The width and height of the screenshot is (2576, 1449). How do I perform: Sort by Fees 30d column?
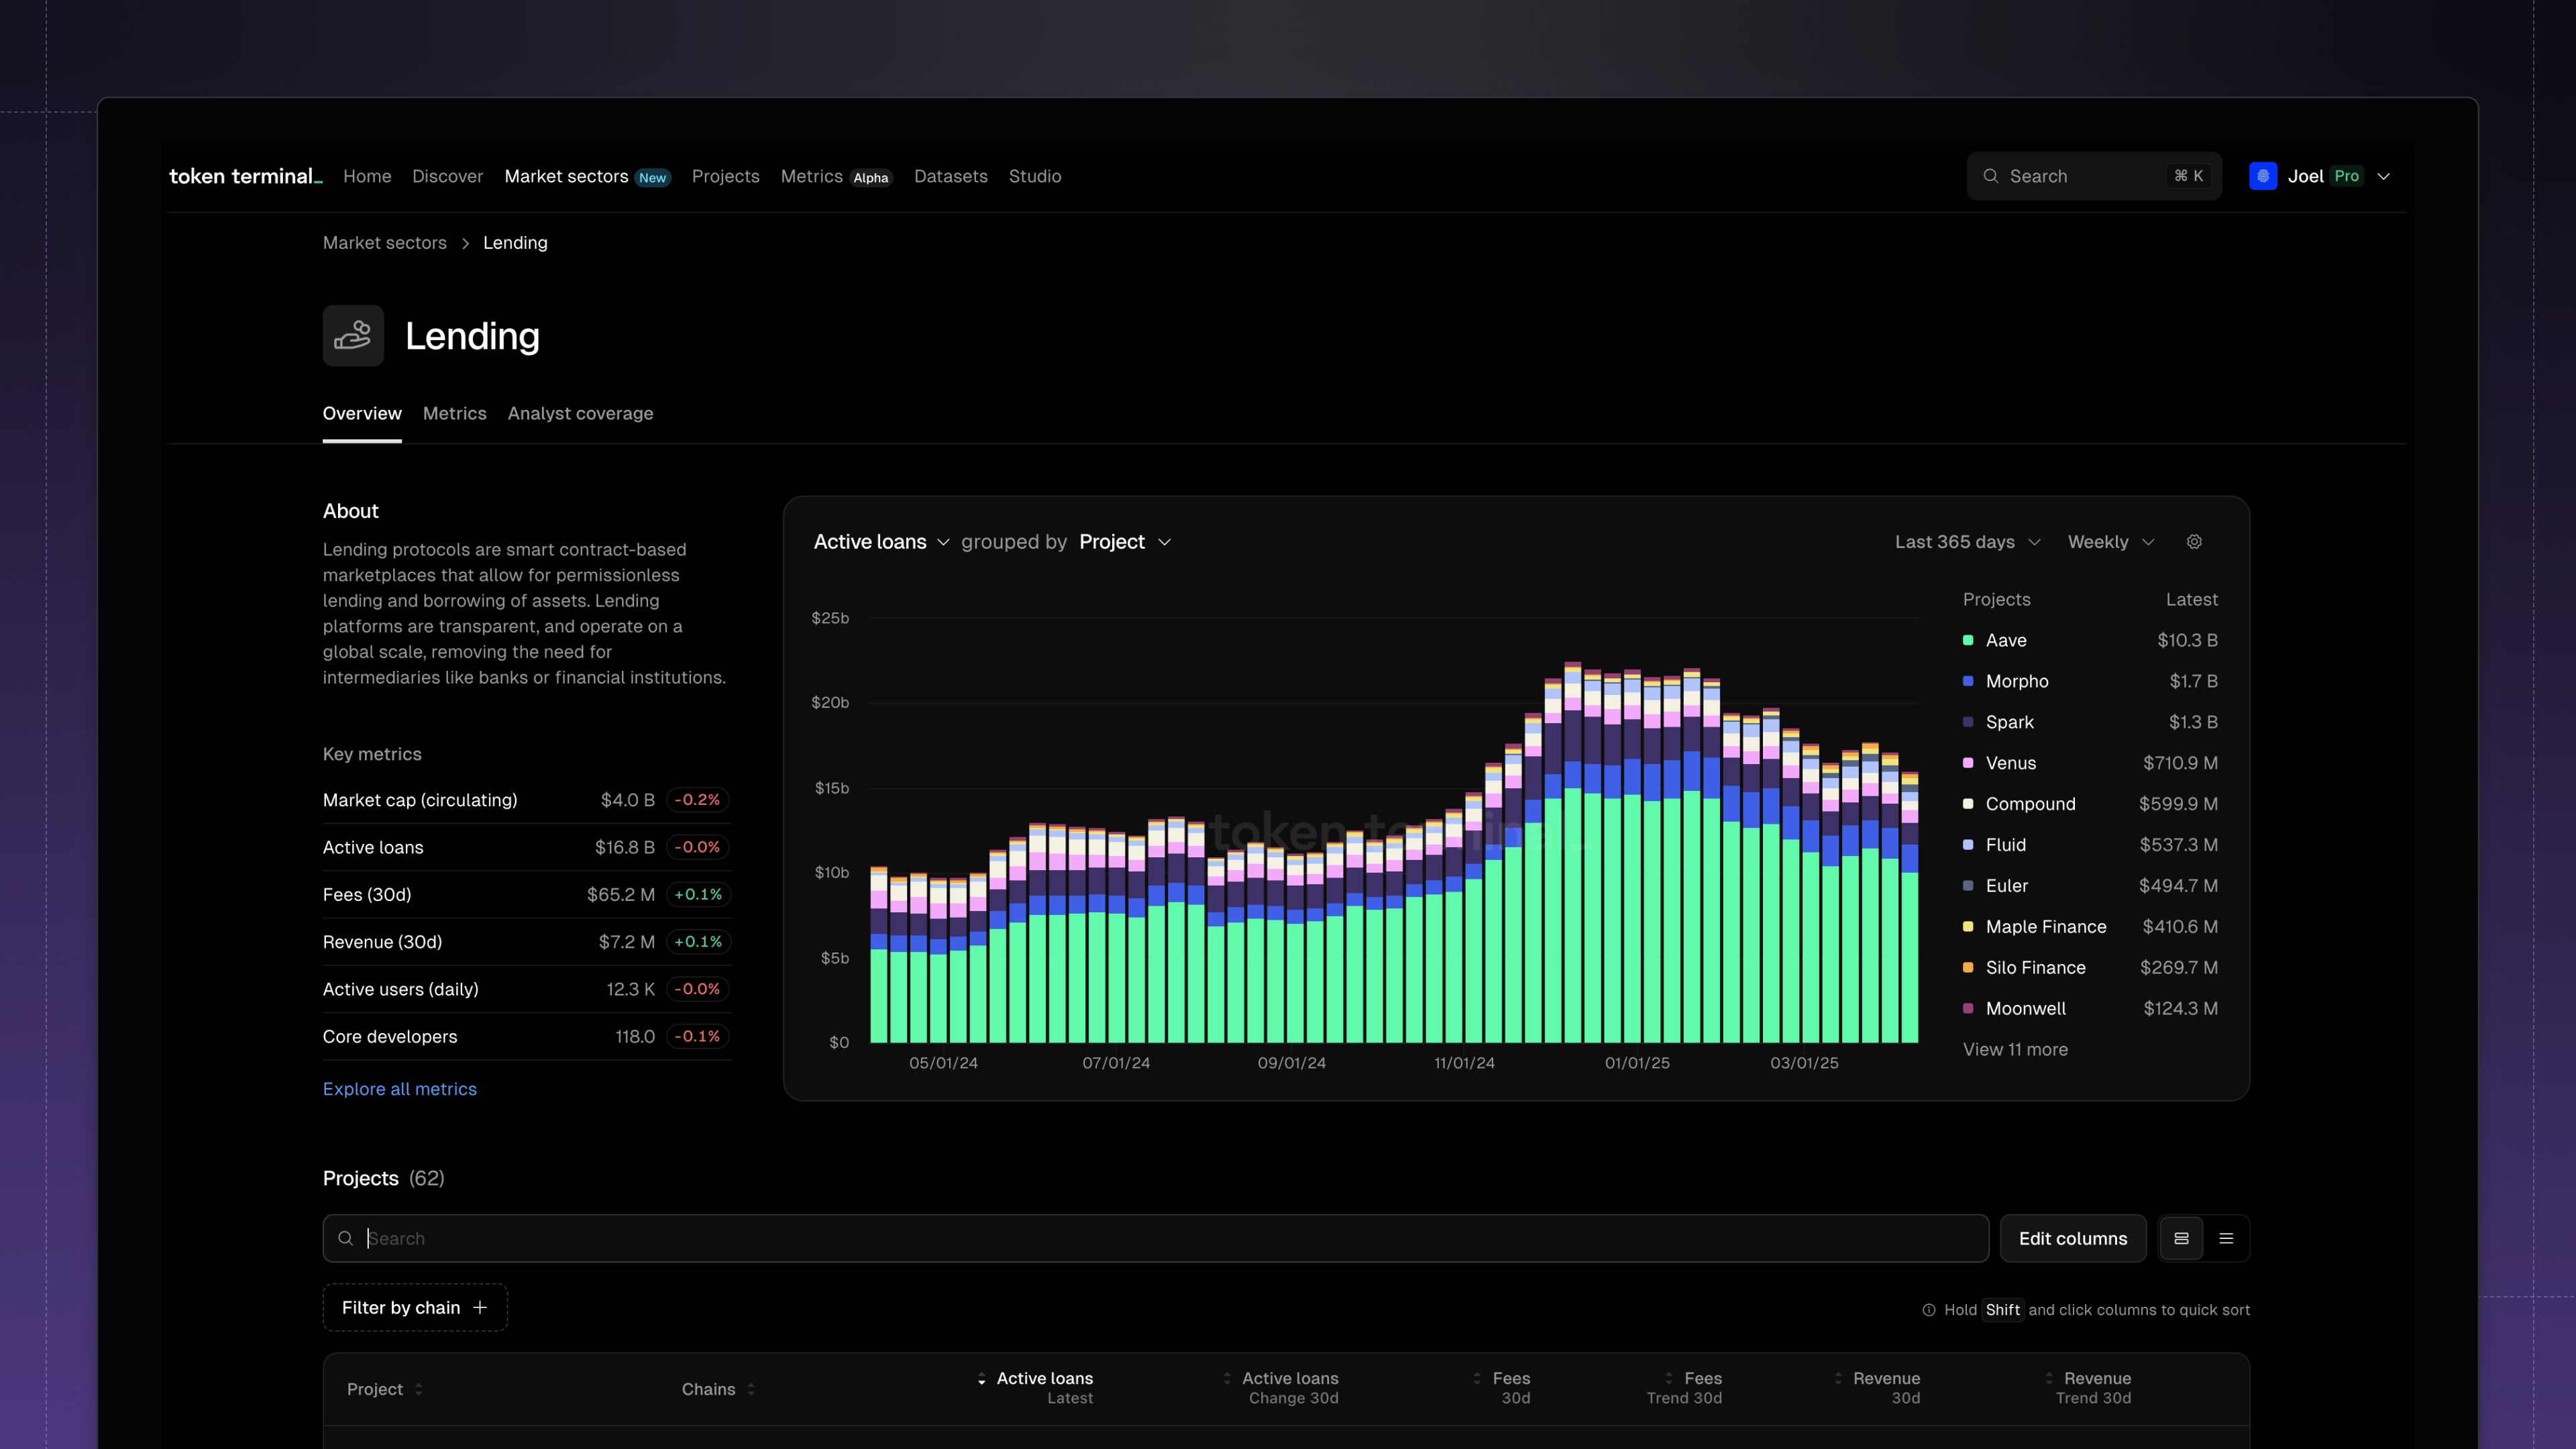pyautogui.click(x=1501, y=1388)
